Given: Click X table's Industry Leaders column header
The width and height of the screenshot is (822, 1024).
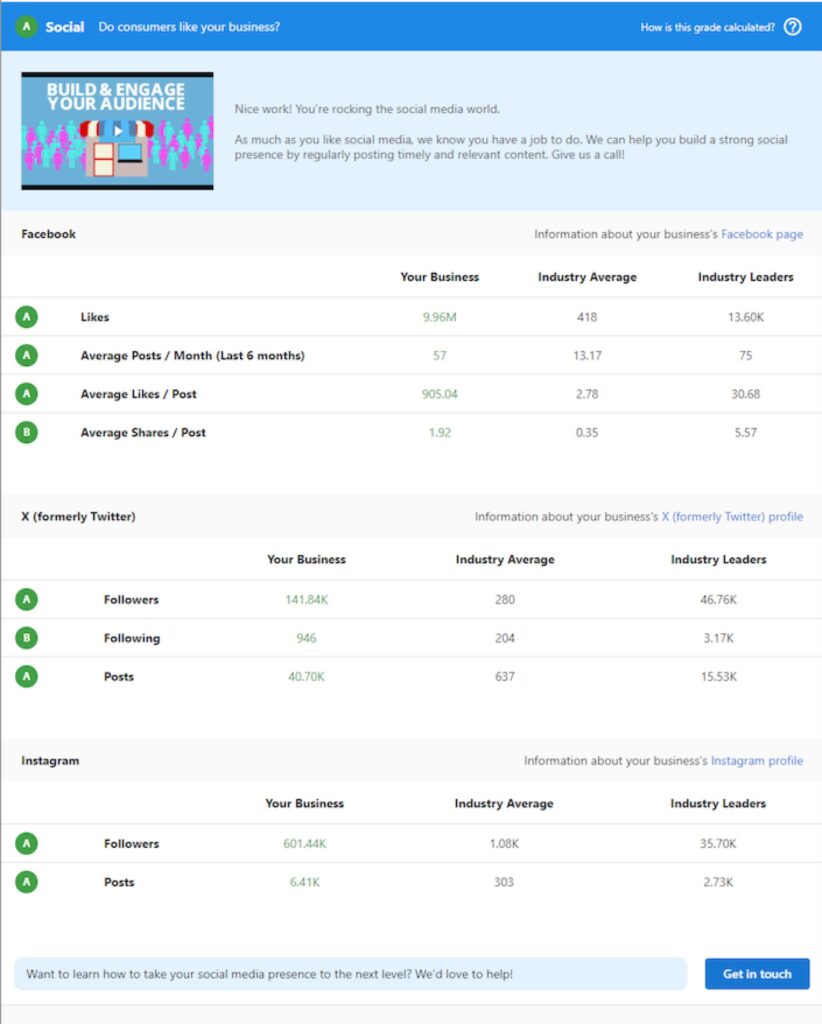Looking at the screenshot, I should tap(718, 560).
